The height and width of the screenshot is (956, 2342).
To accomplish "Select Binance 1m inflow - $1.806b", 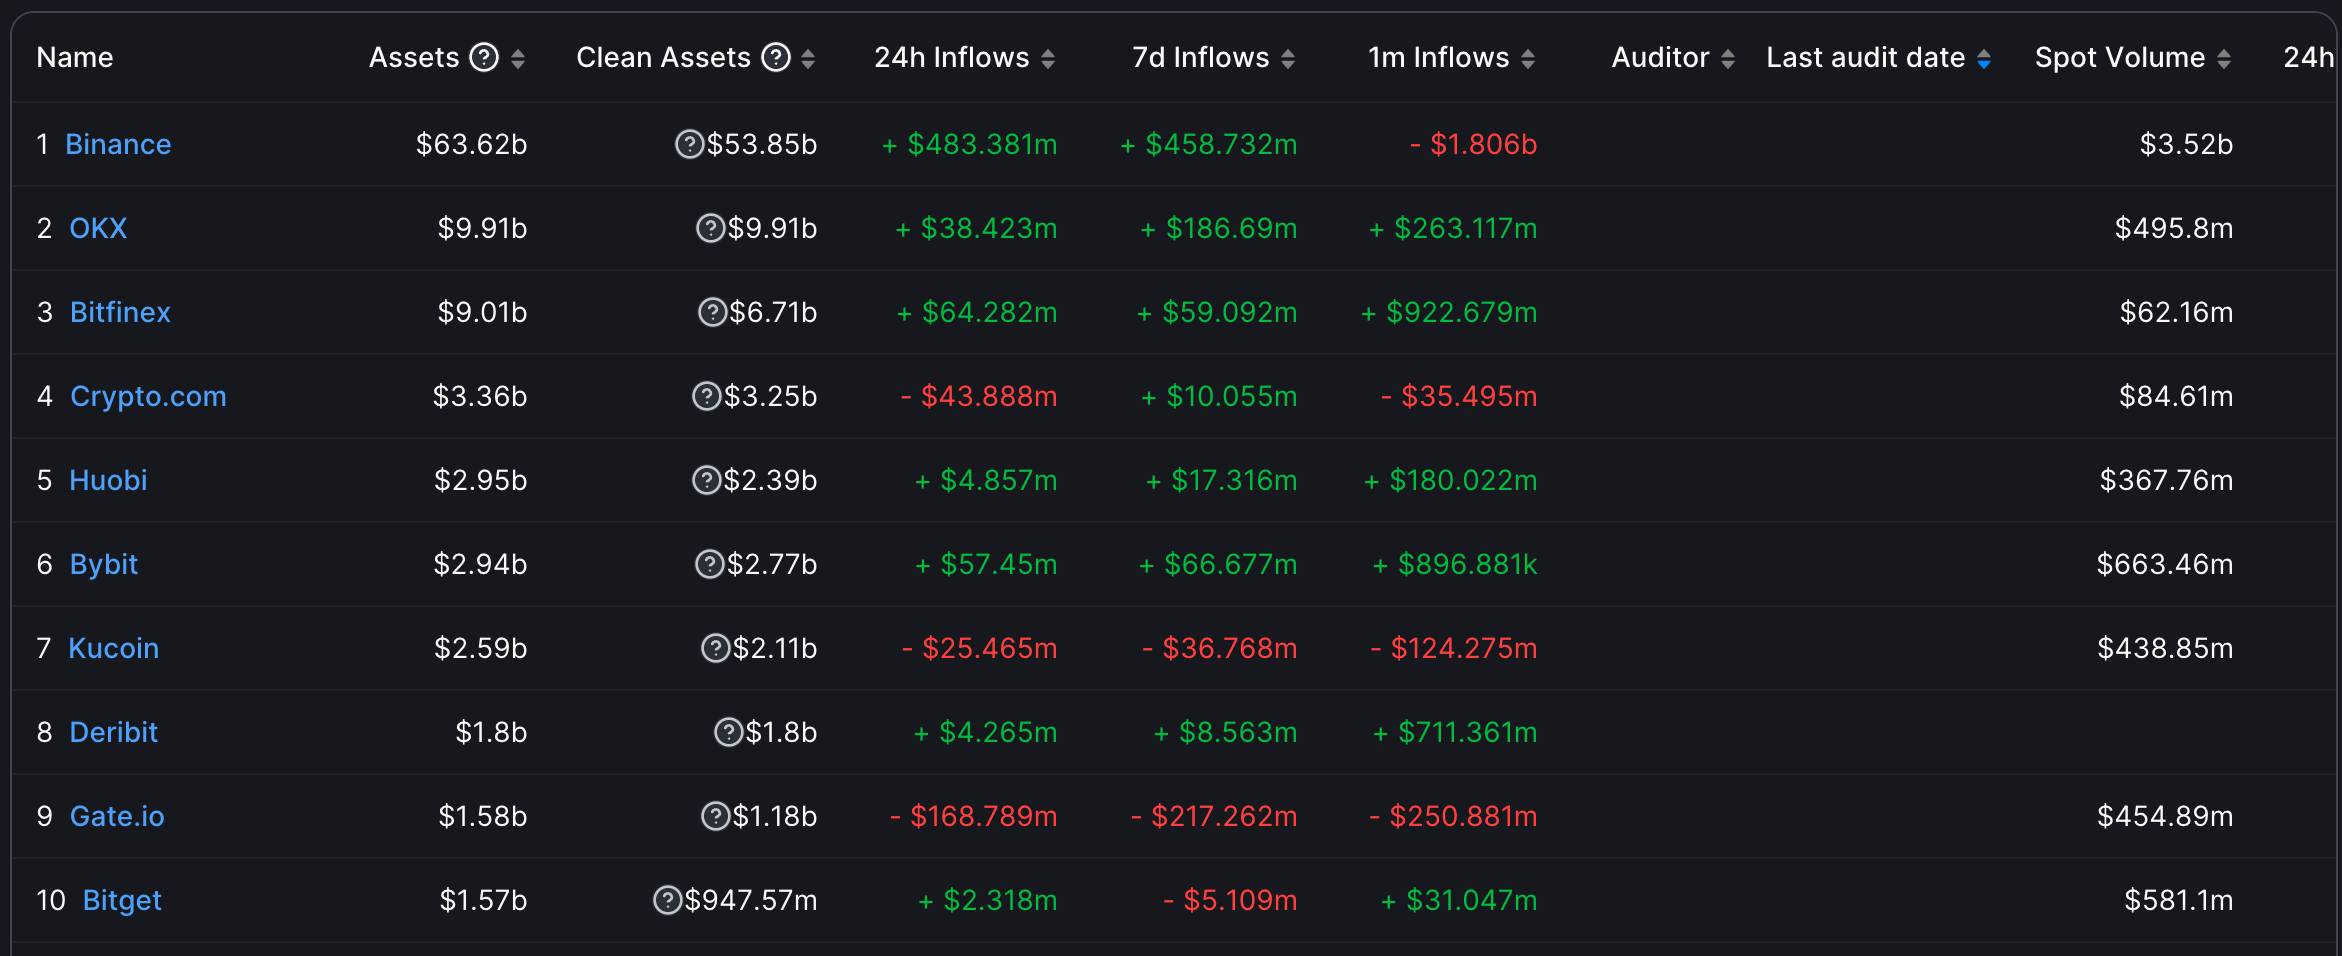I will (1474, 144).
